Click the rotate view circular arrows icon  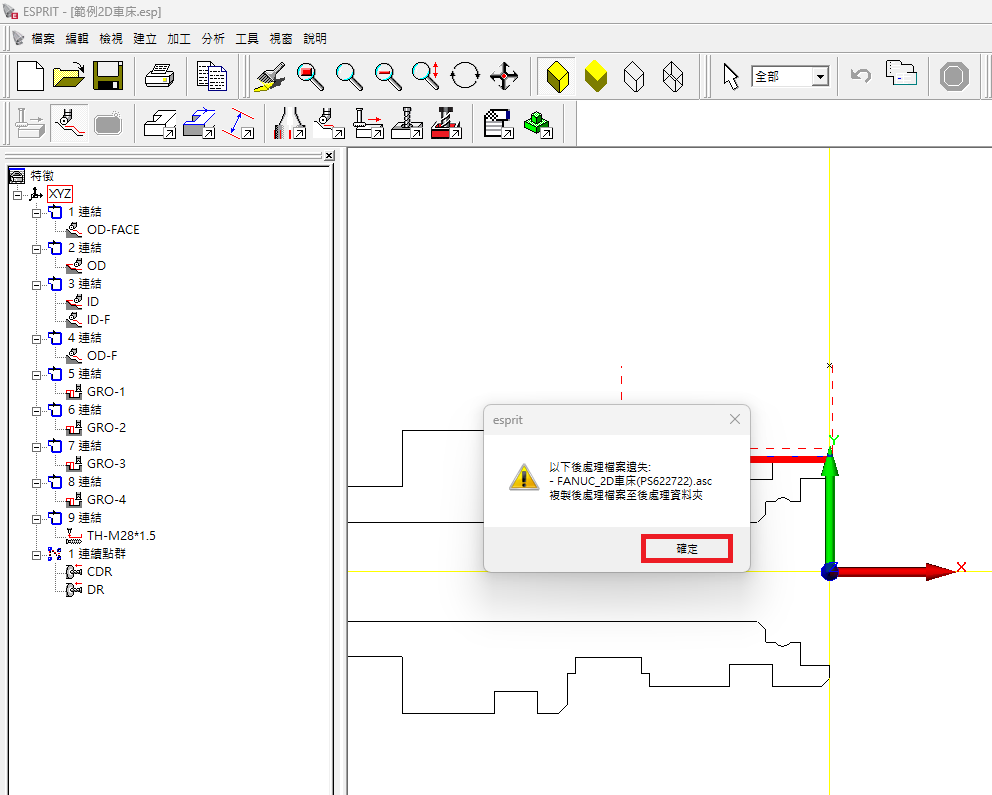click(465, 76)
